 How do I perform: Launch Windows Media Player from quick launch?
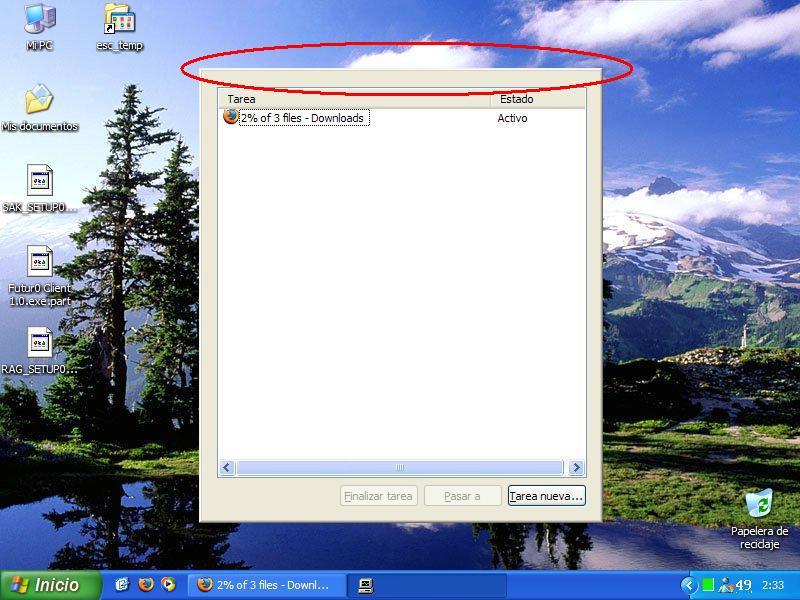click(168, 585)
